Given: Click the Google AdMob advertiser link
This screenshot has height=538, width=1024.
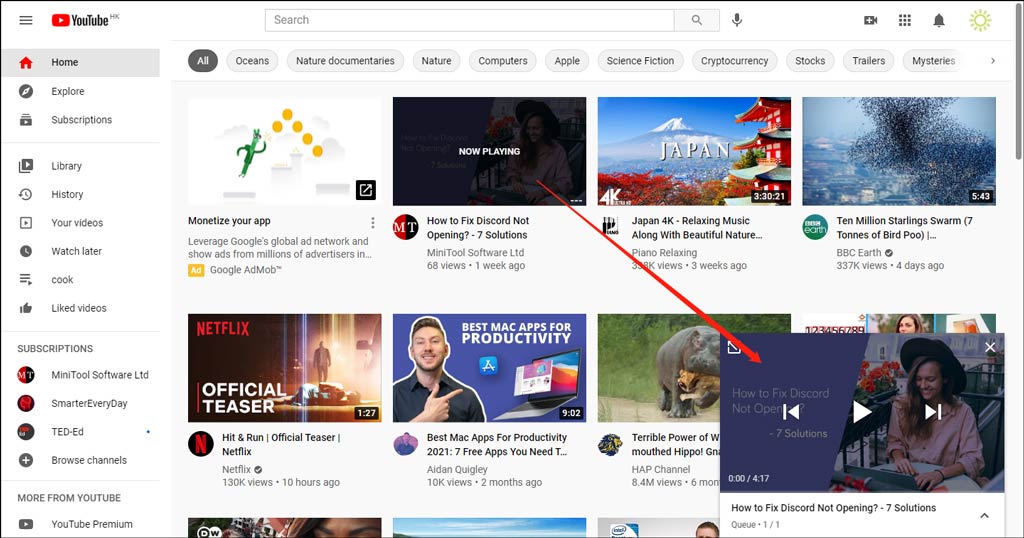Looking at the screenshot, I should 246,270.
